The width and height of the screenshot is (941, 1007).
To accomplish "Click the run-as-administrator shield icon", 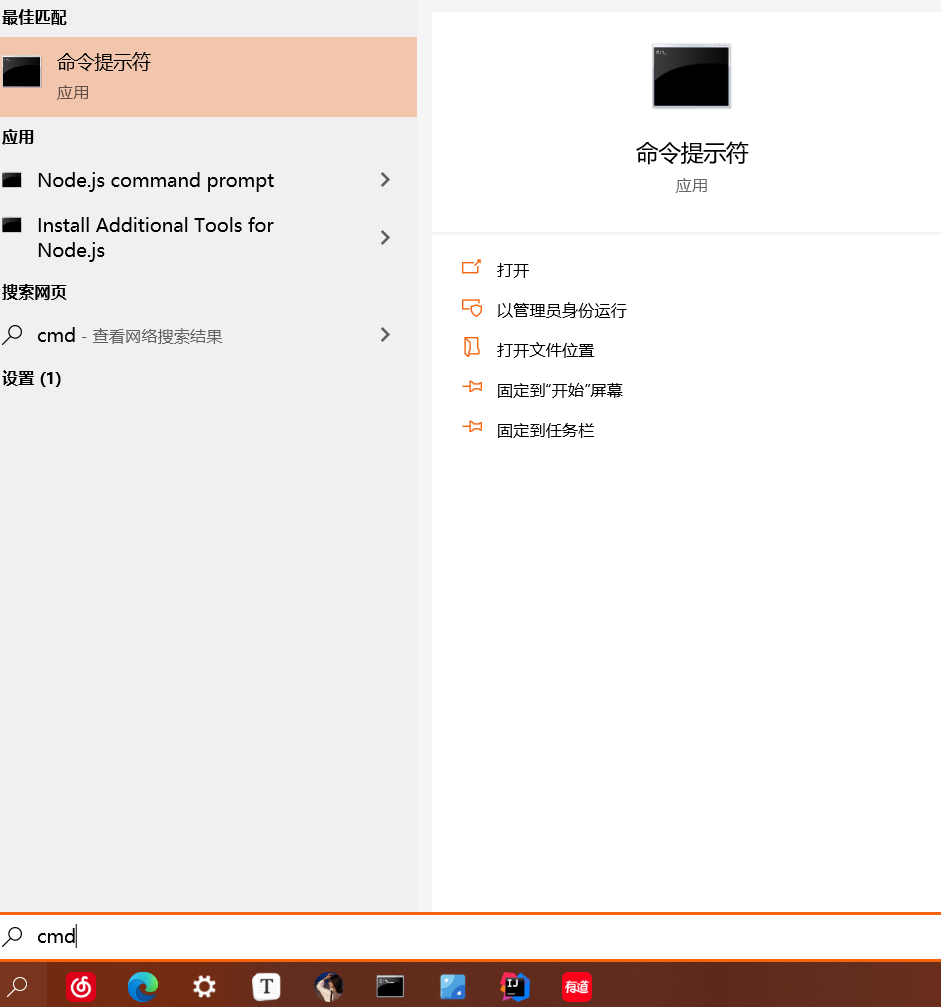I will click(471, 308).
